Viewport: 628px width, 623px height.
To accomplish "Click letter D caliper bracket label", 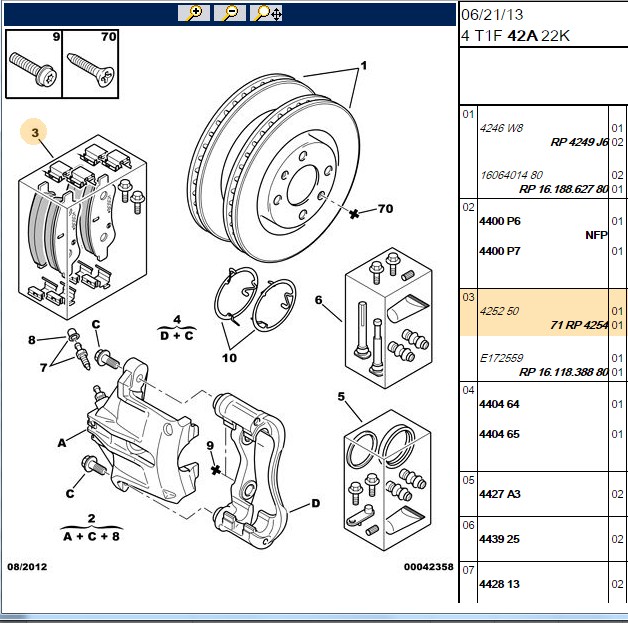I will click(316, 503).
